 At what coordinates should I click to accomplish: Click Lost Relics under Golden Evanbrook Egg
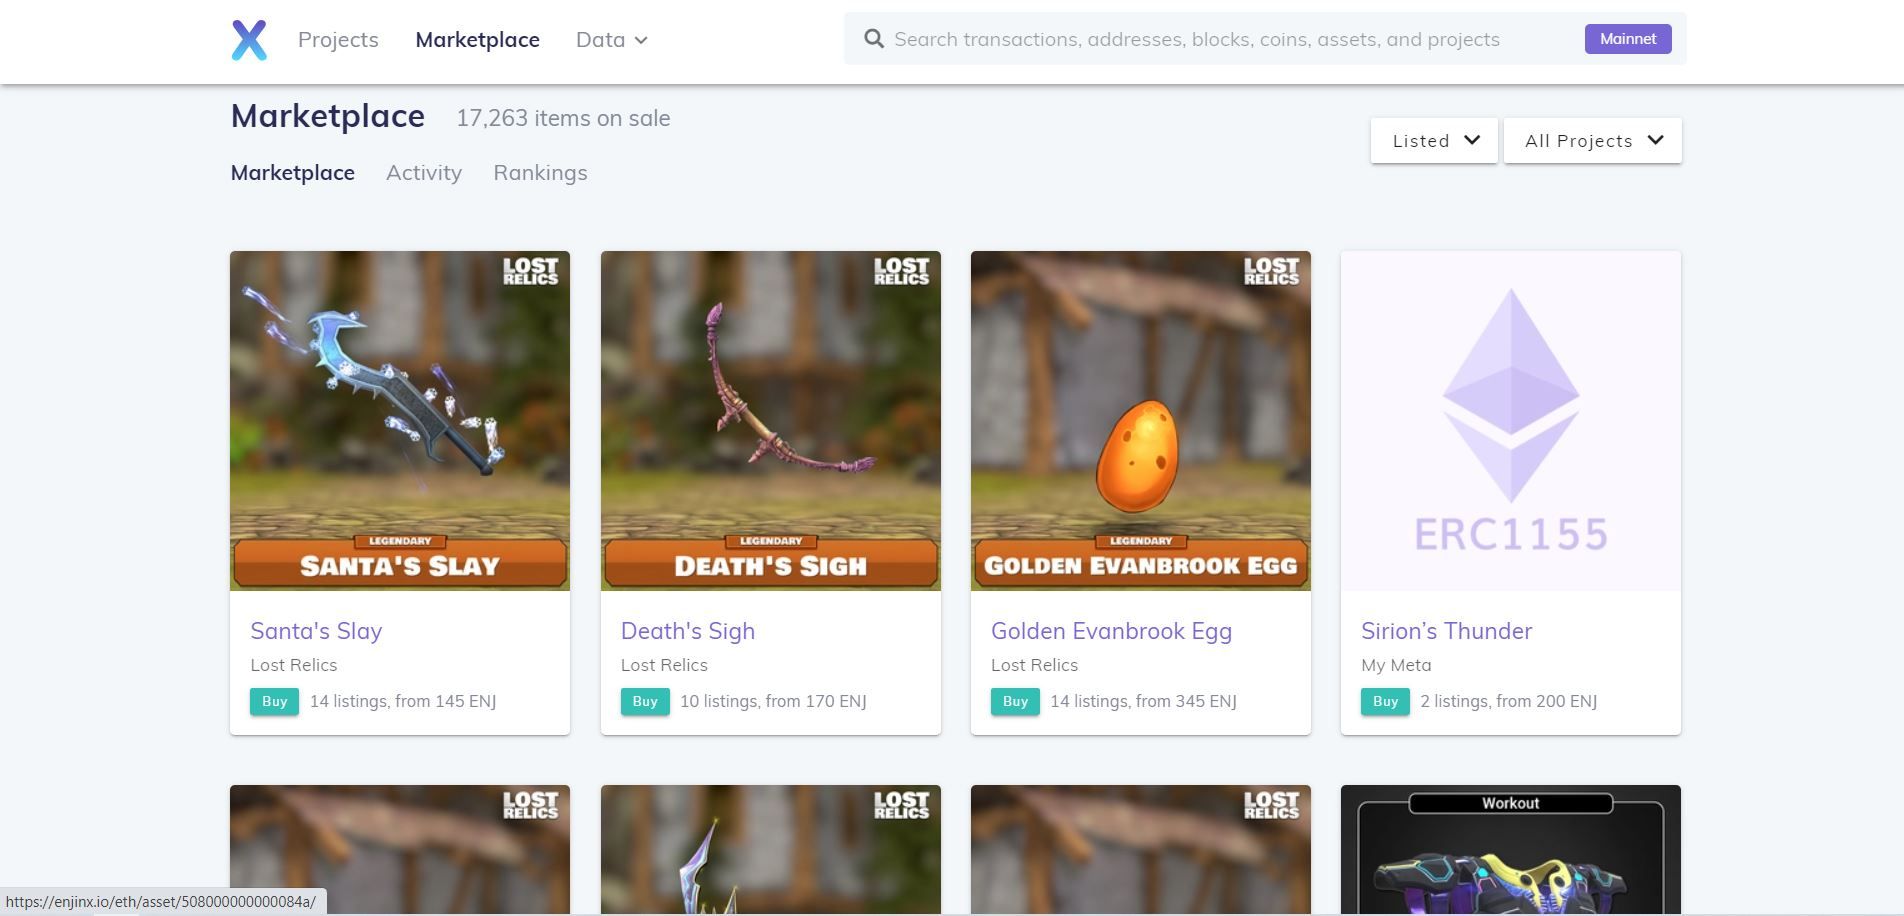point(1034,665)
